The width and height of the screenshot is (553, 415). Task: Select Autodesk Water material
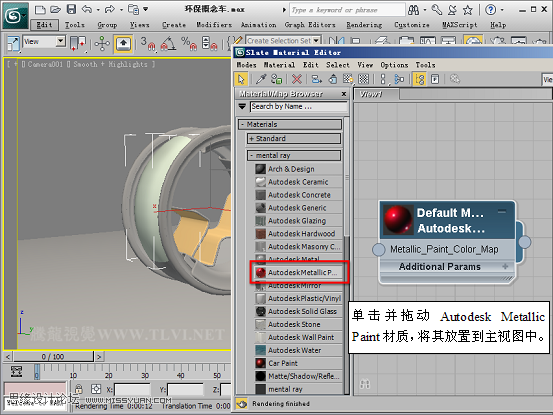coord(298,350)
